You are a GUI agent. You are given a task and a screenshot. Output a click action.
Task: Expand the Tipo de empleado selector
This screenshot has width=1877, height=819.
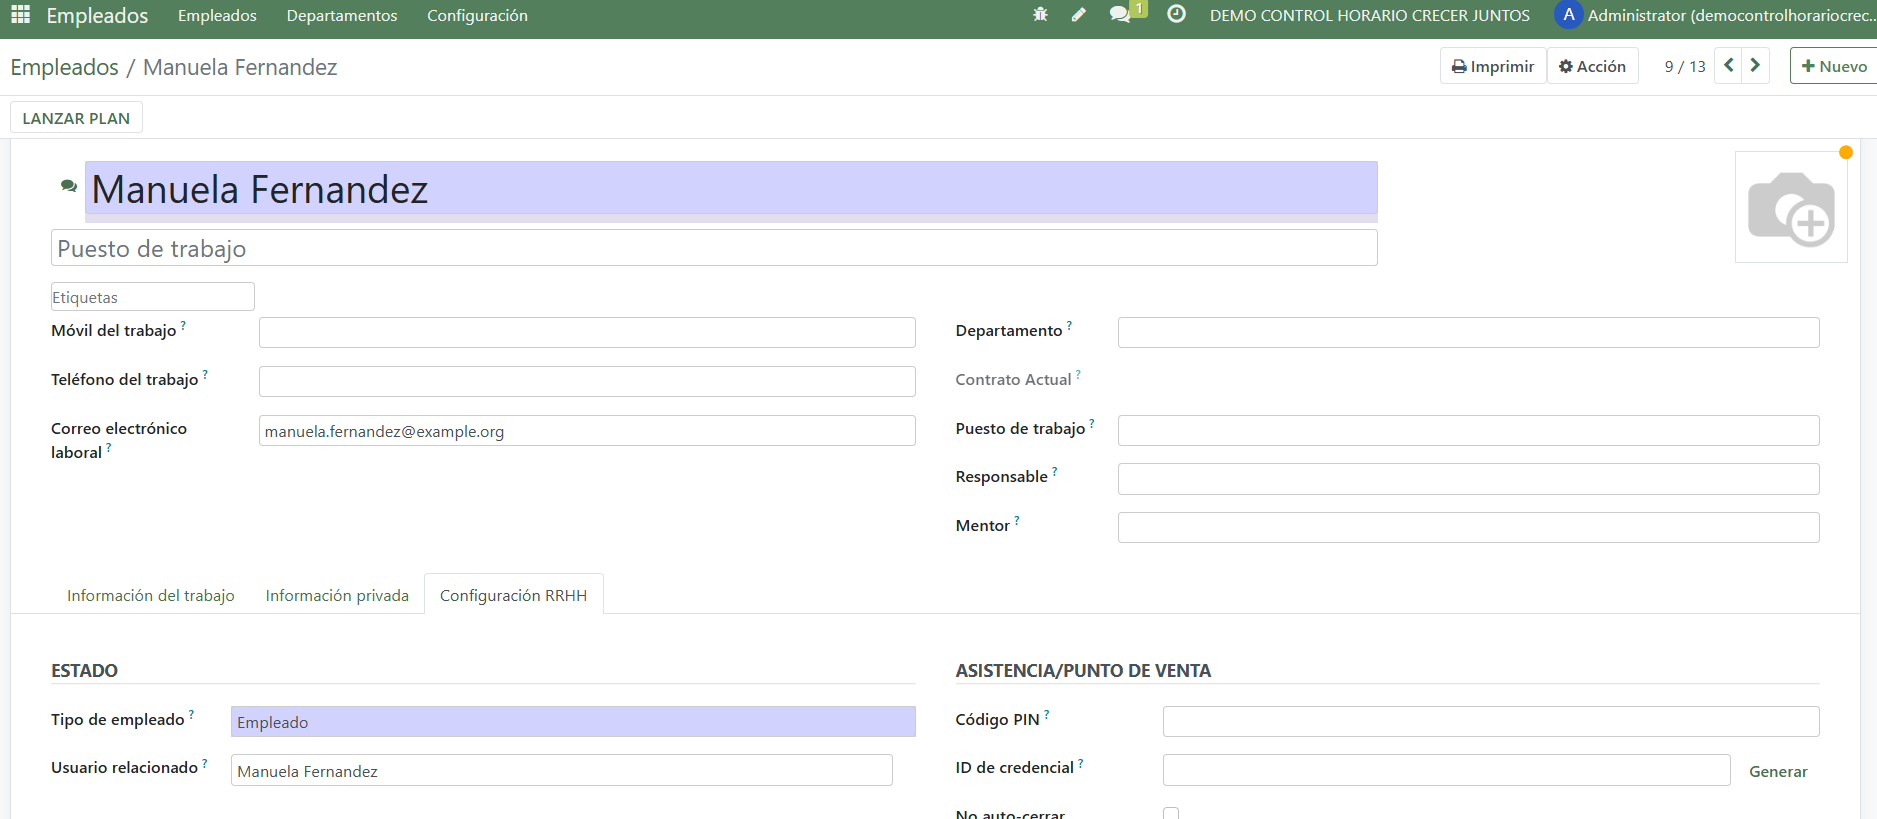[x=572, y=722]
